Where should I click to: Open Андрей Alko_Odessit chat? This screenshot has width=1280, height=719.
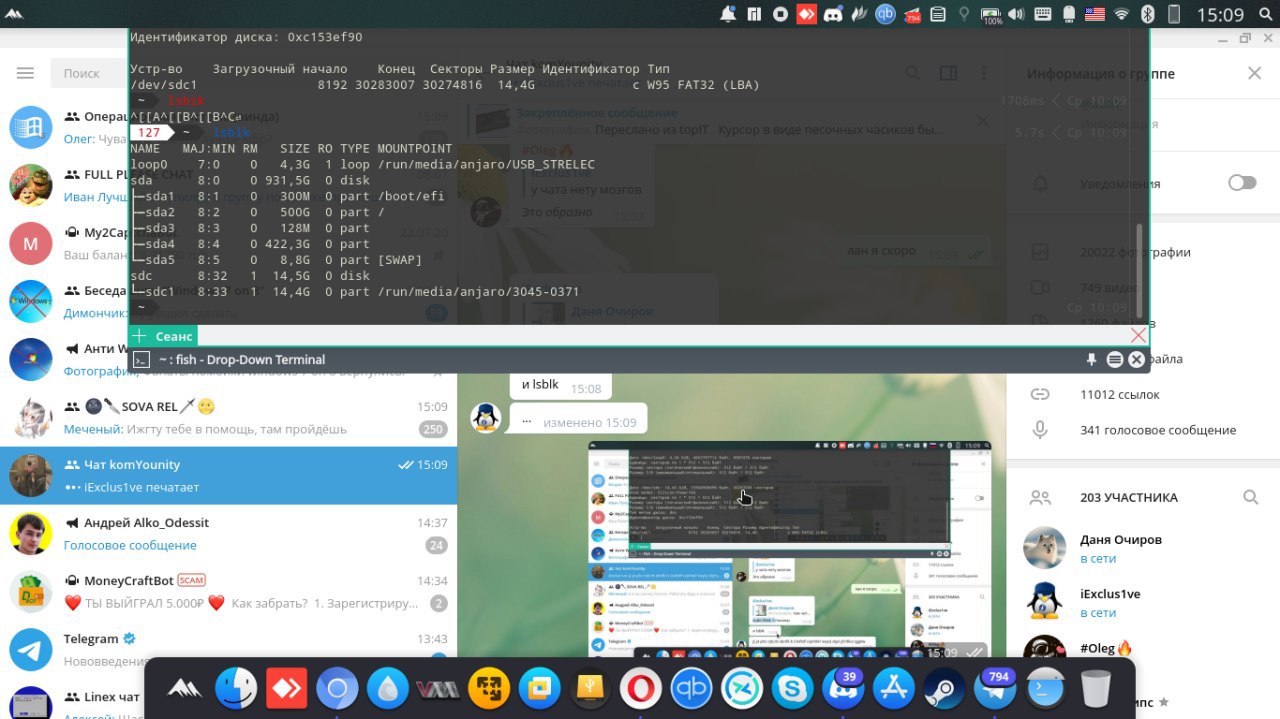point(228,534)
